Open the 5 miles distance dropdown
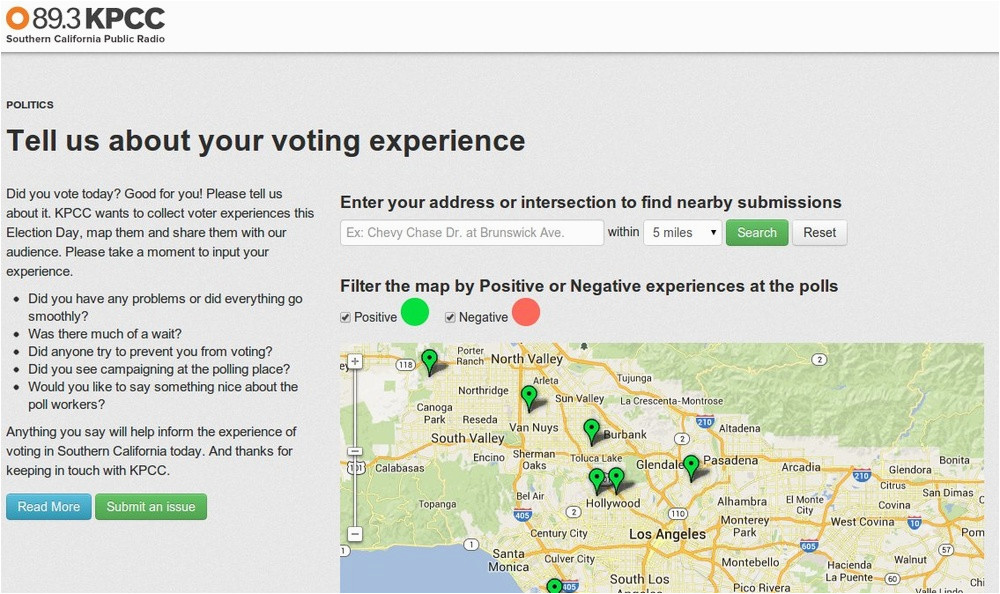Screen dimensions: 1000x594 coord(682,233)
